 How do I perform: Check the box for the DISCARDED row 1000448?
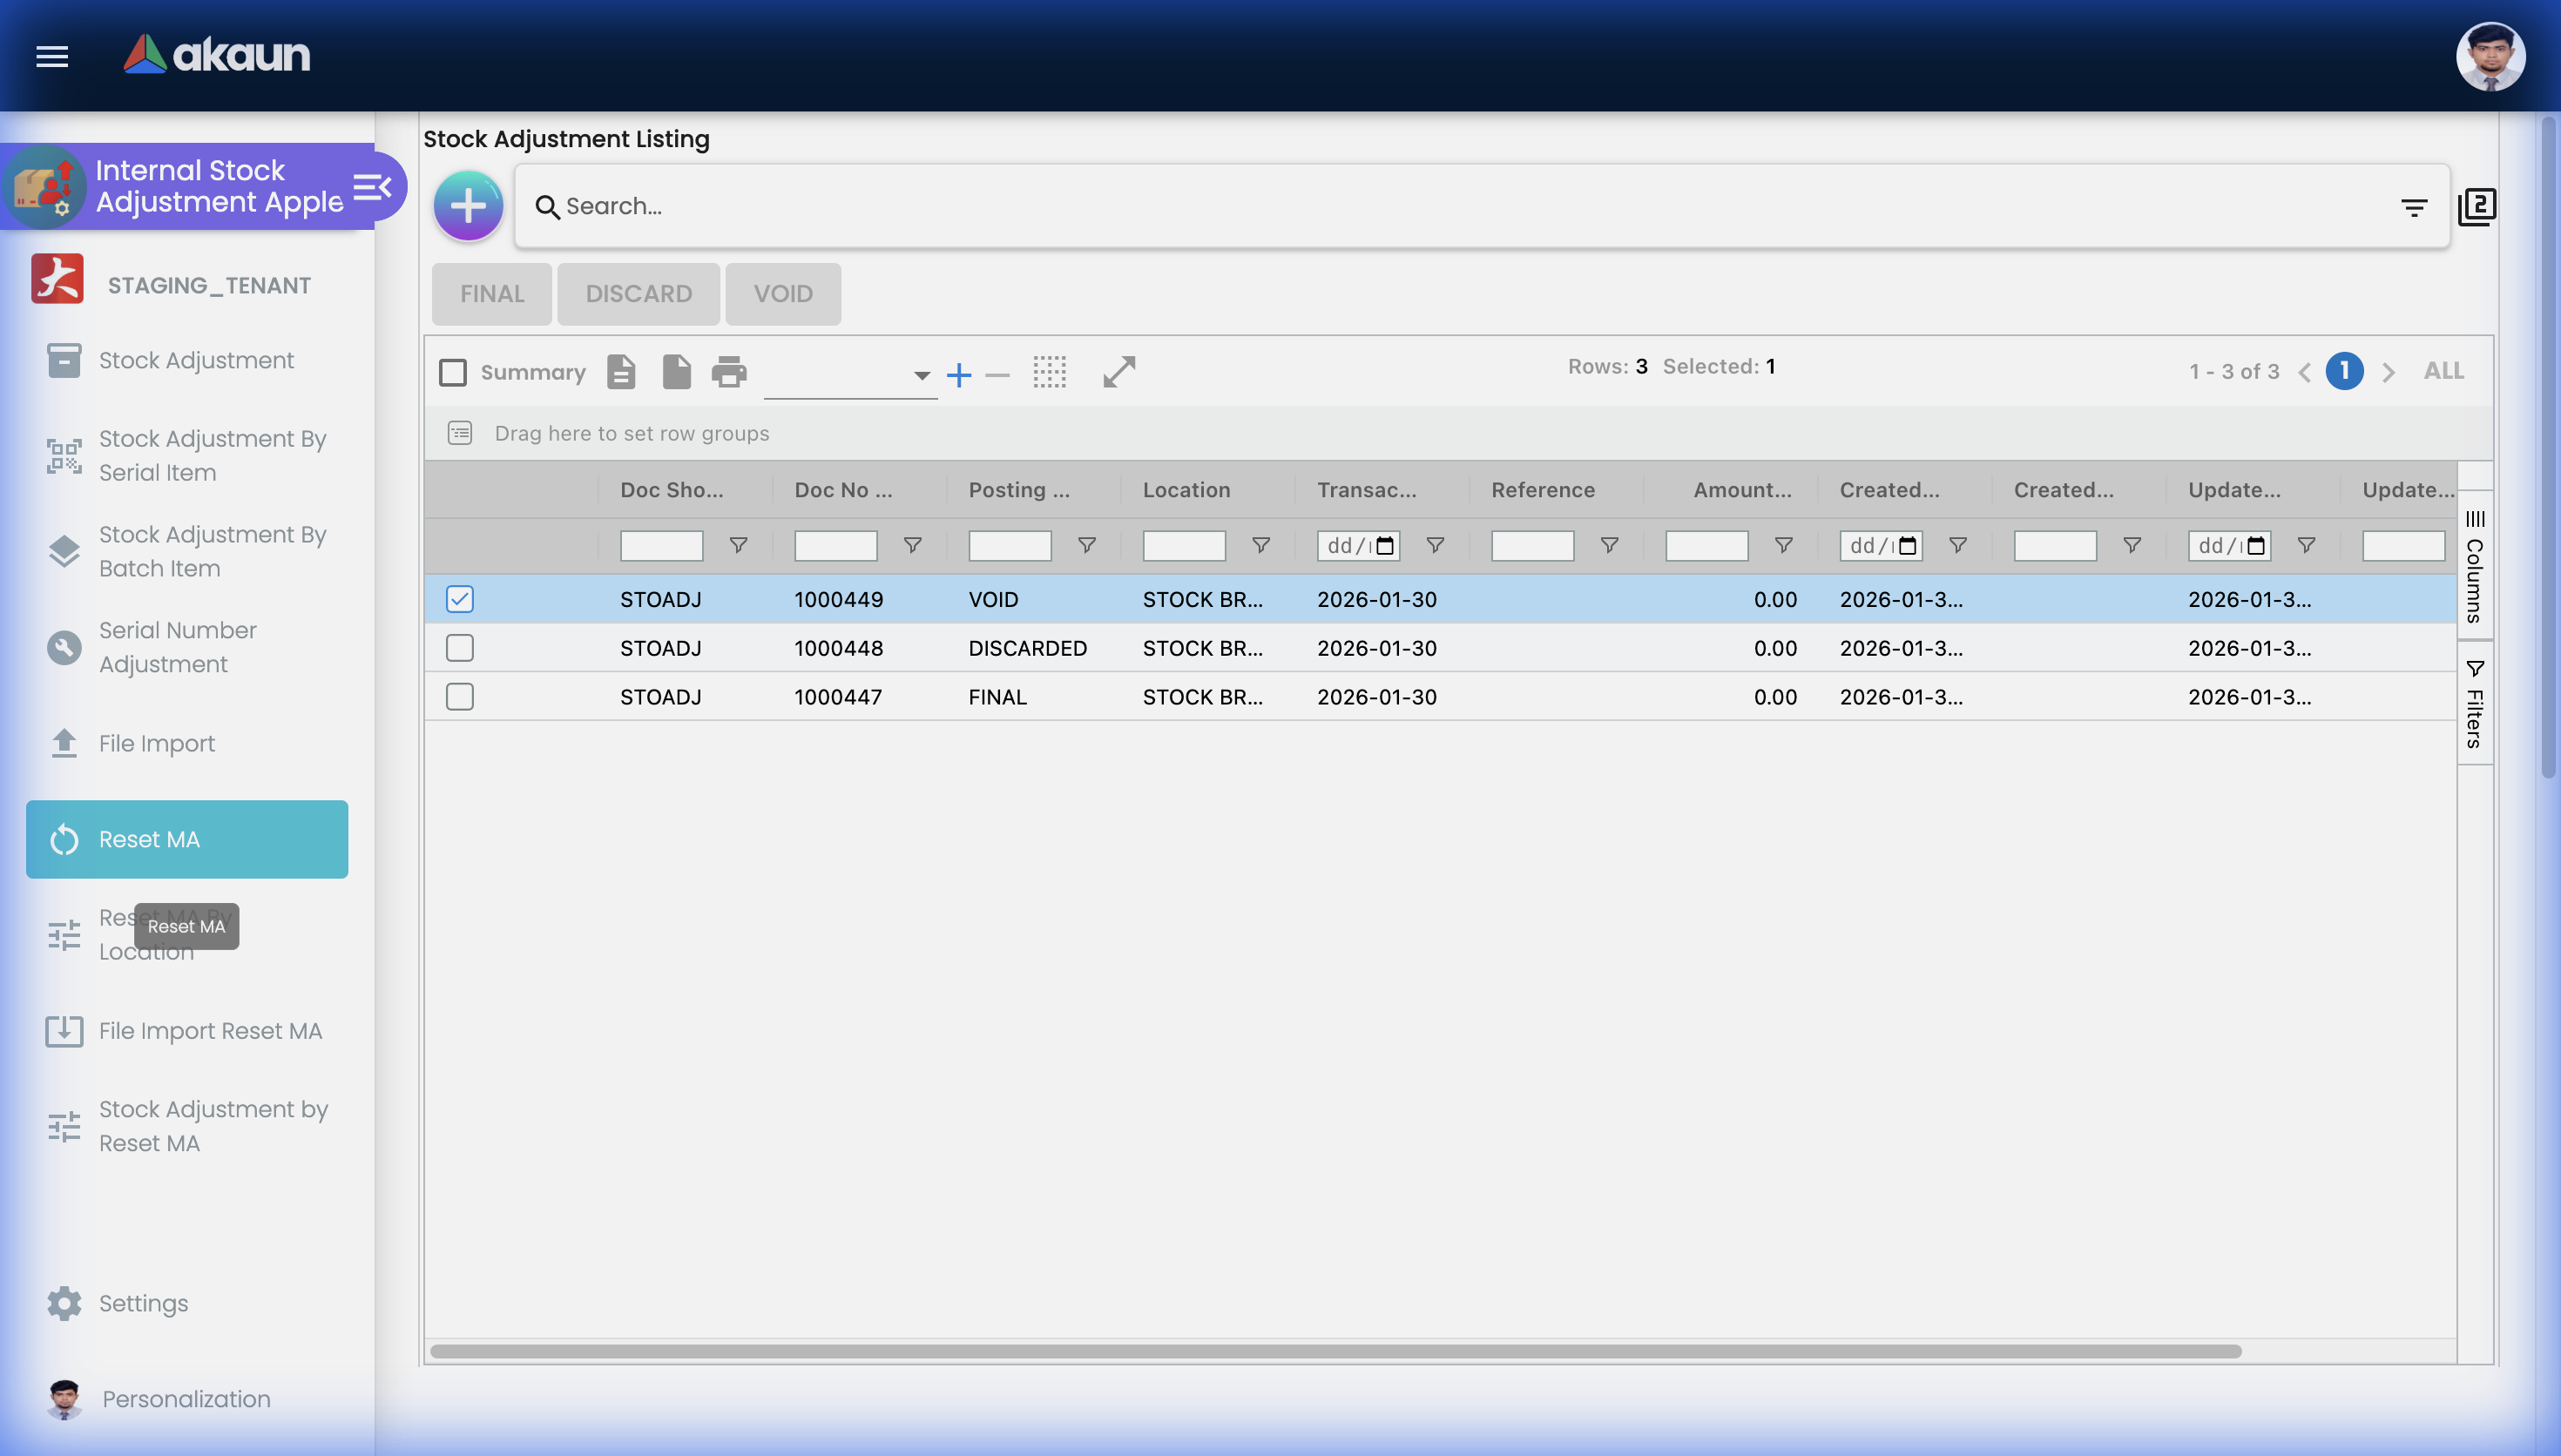tap(459, 648)
